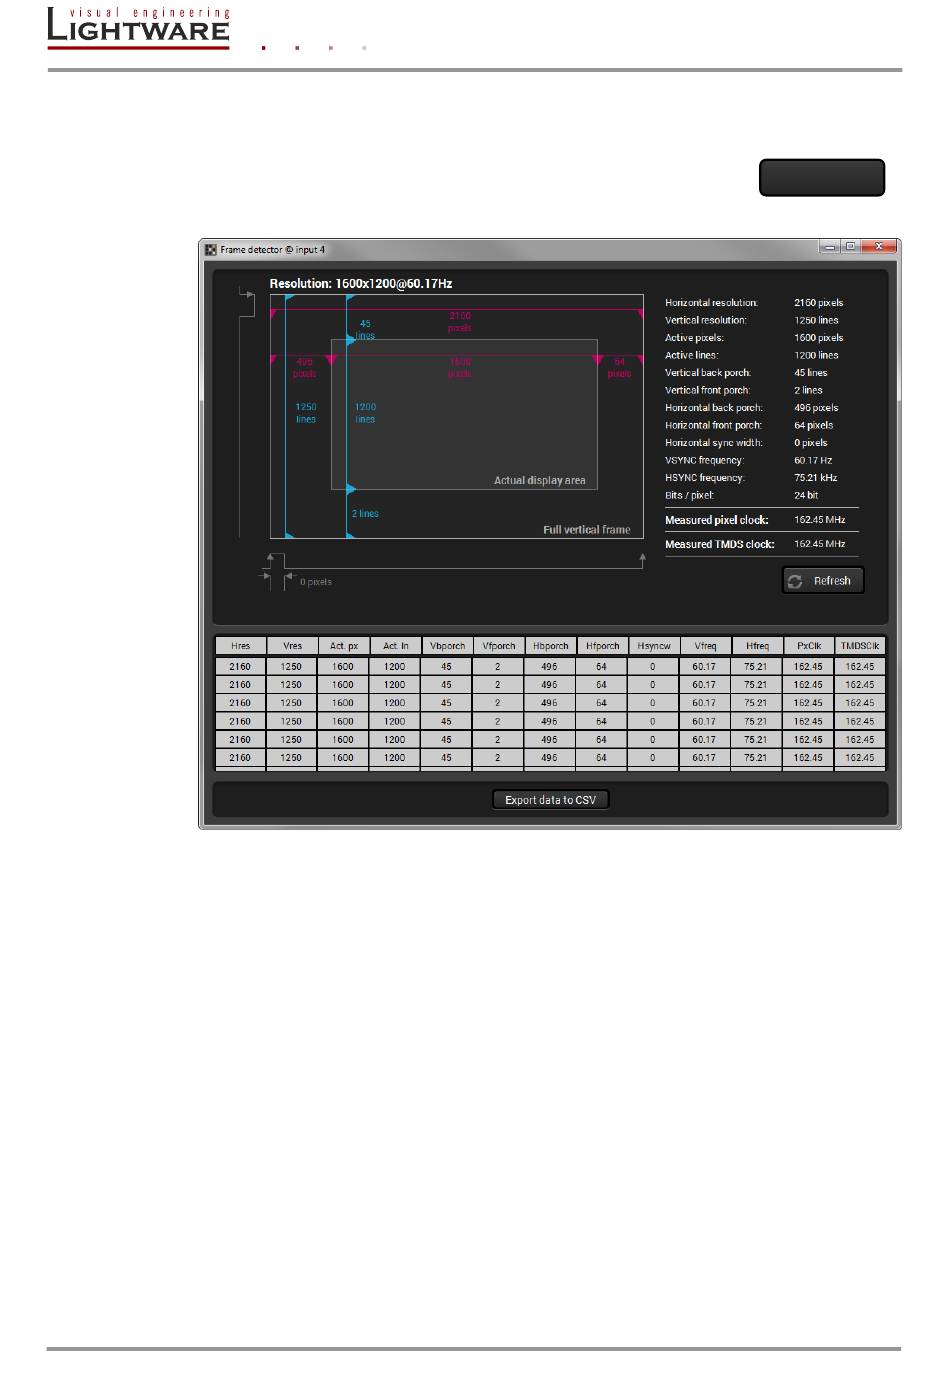Close the Frame detector window
Image resolution: width=950 pixels, height=1387 pixels.
point(879,247)
